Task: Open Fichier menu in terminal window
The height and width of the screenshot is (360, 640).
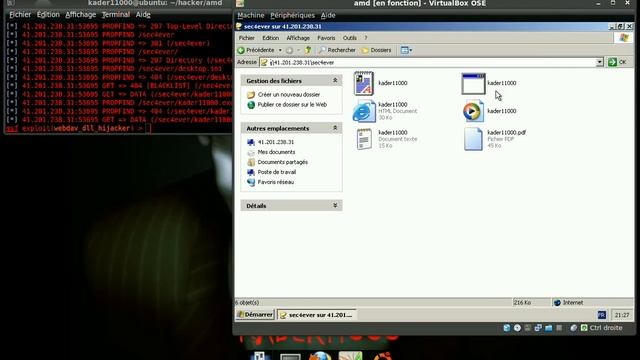Action: click(x=20, y=15)
